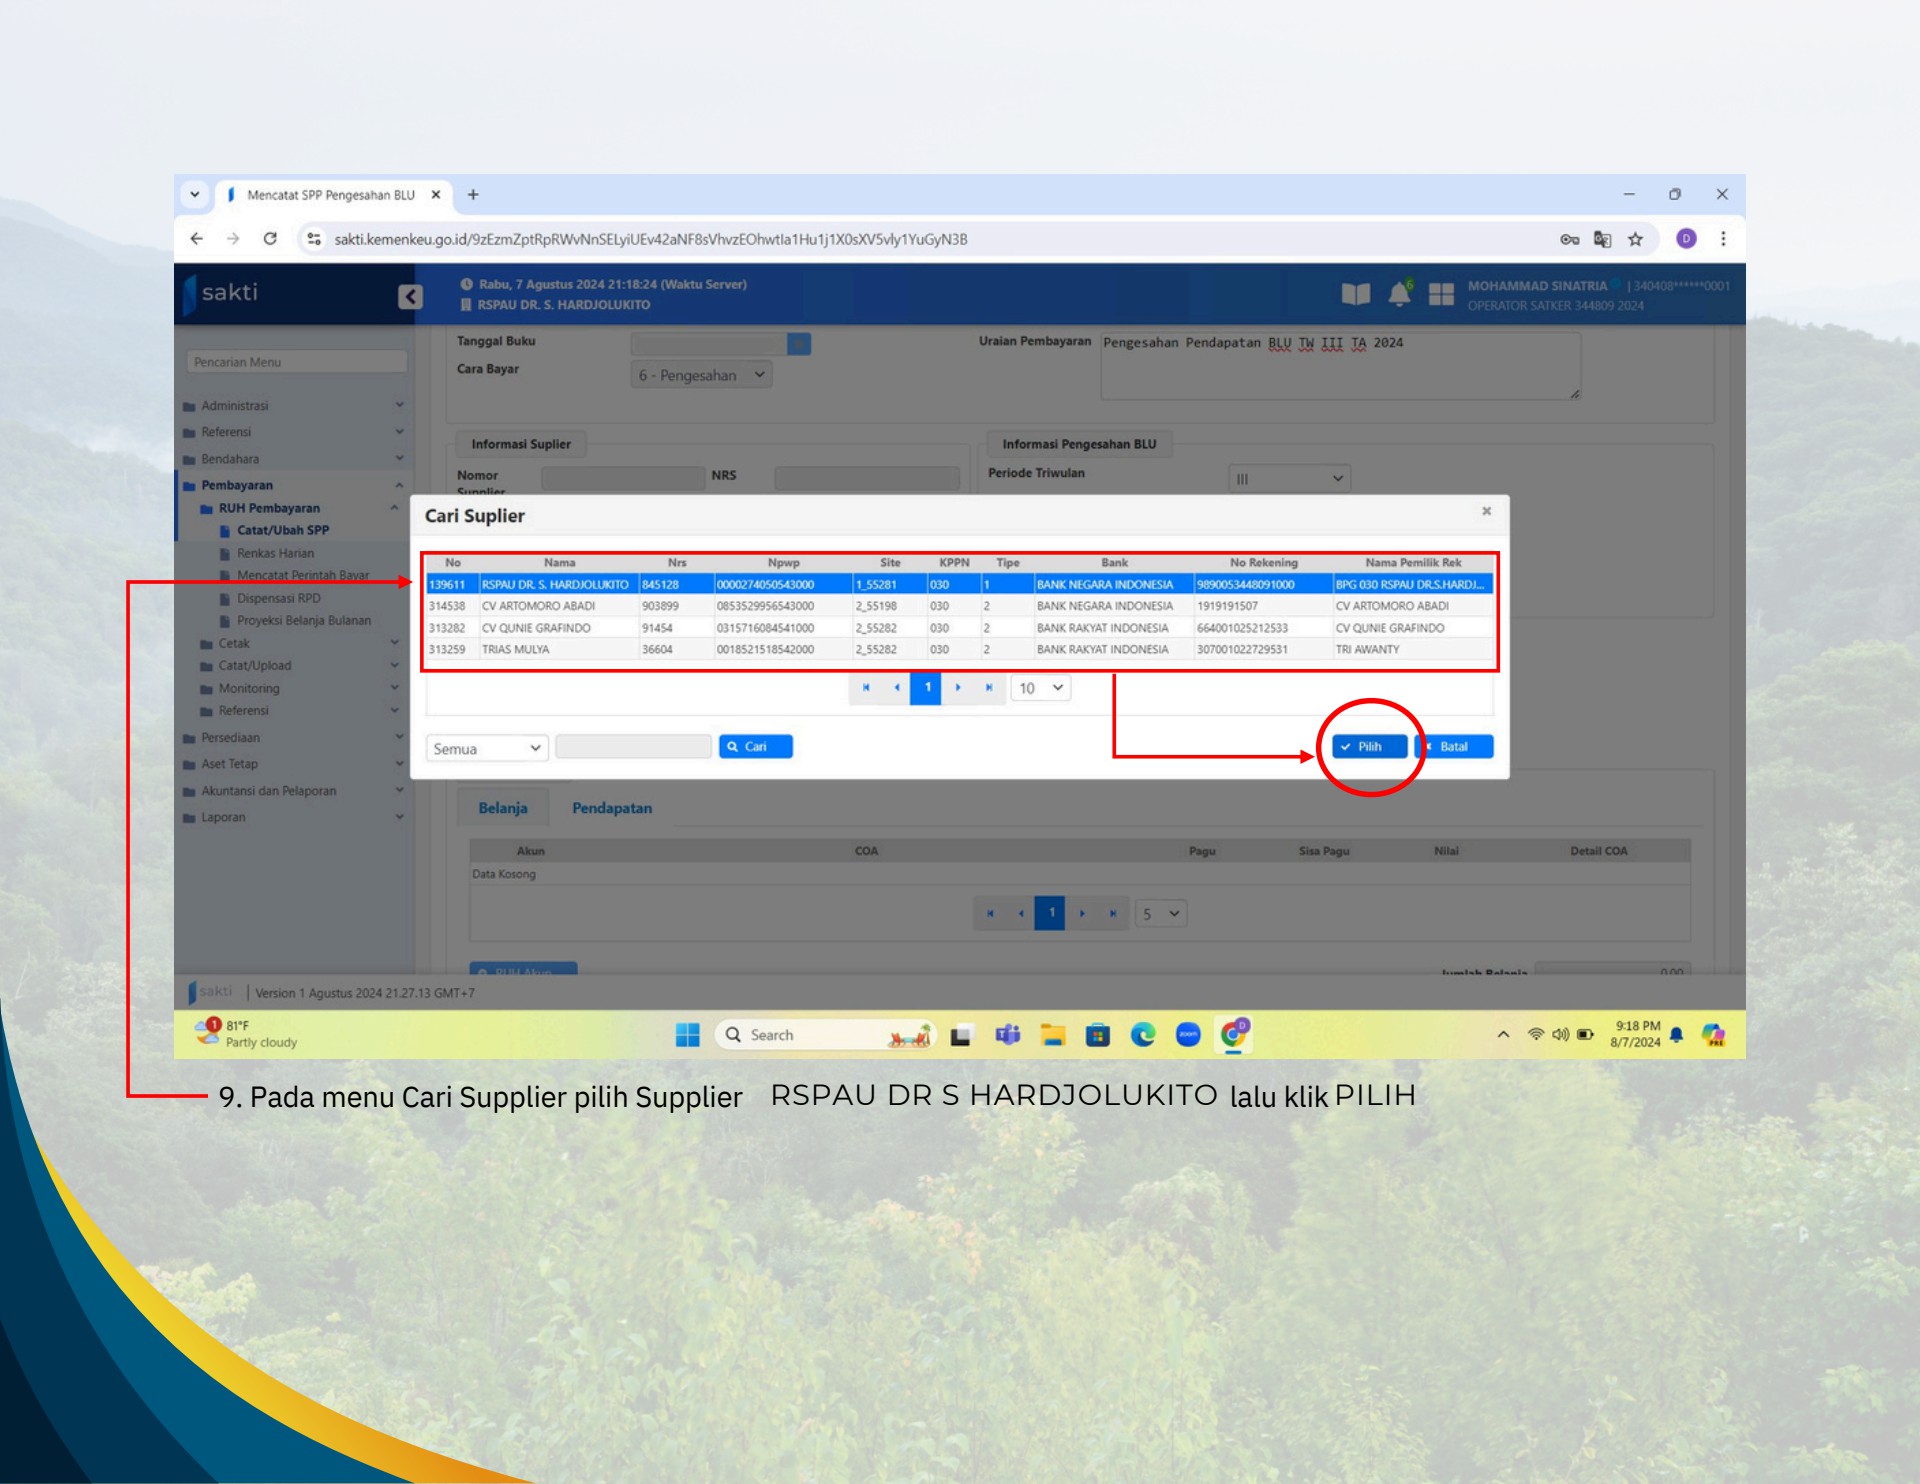Click the Cari search icon in Cari Suplier dialog

756,746
